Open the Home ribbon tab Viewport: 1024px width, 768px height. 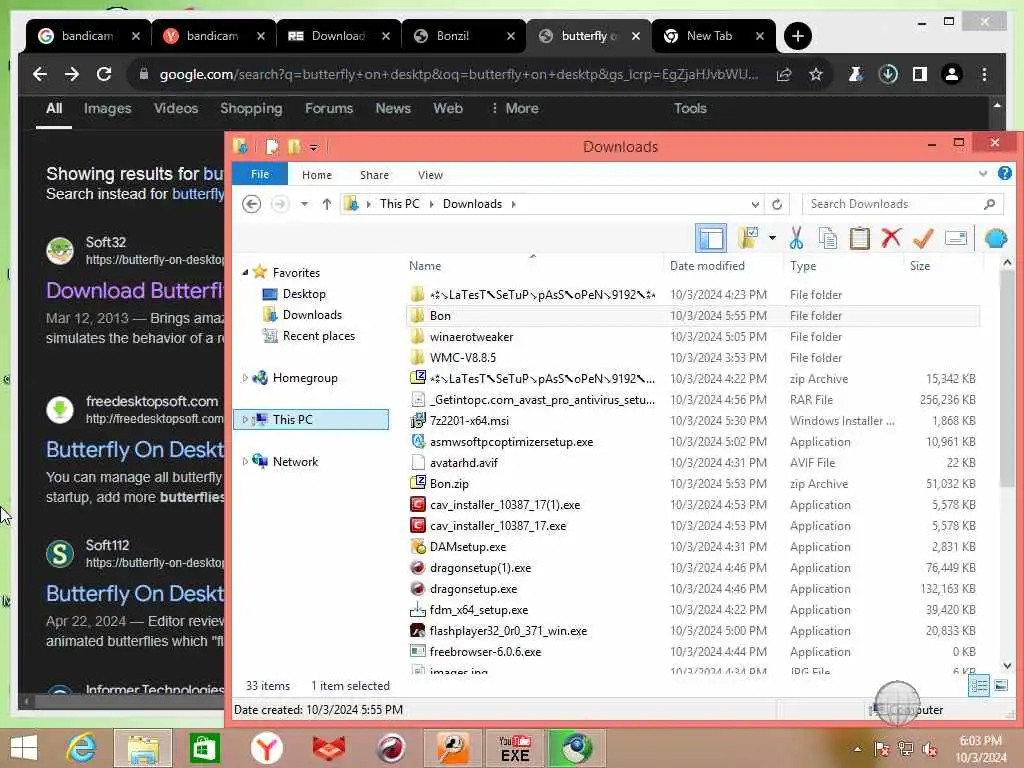317,175
